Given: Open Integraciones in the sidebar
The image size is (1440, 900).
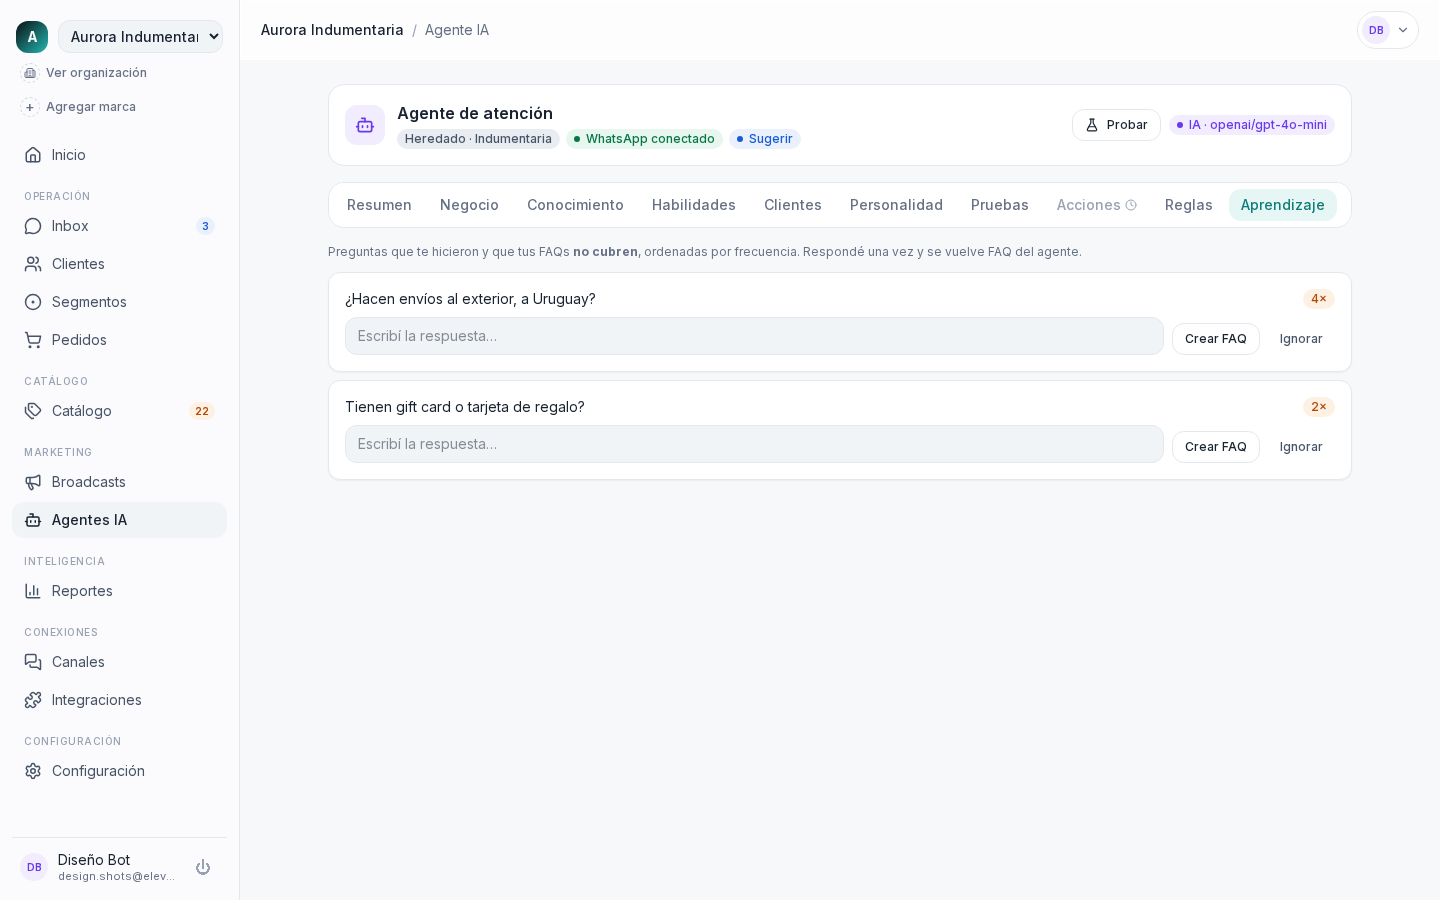Looking at the screenshot, I should point(119,700).
